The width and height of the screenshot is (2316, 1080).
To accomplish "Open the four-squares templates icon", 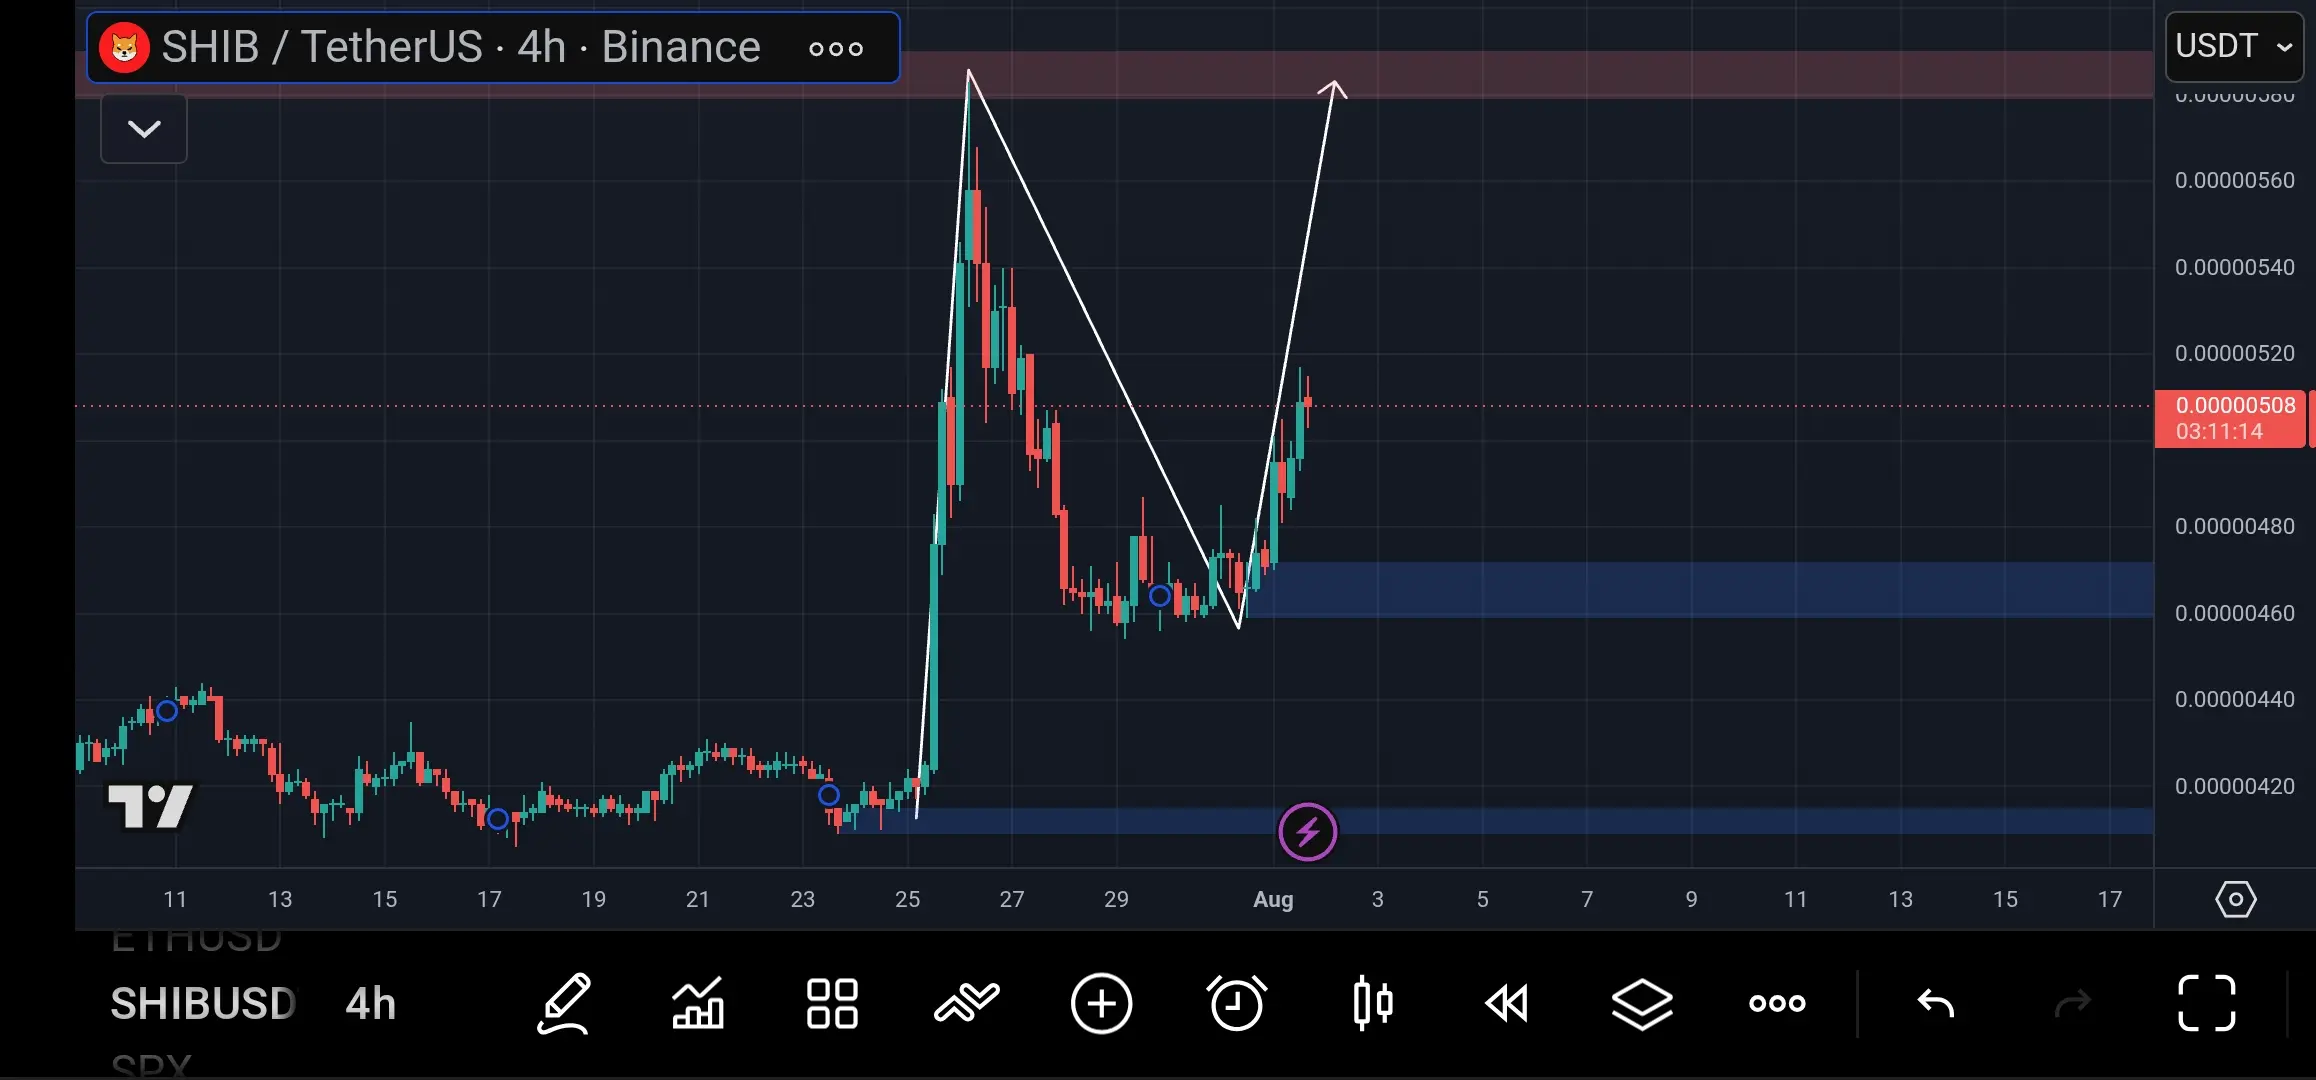I will pos(832,1003).
